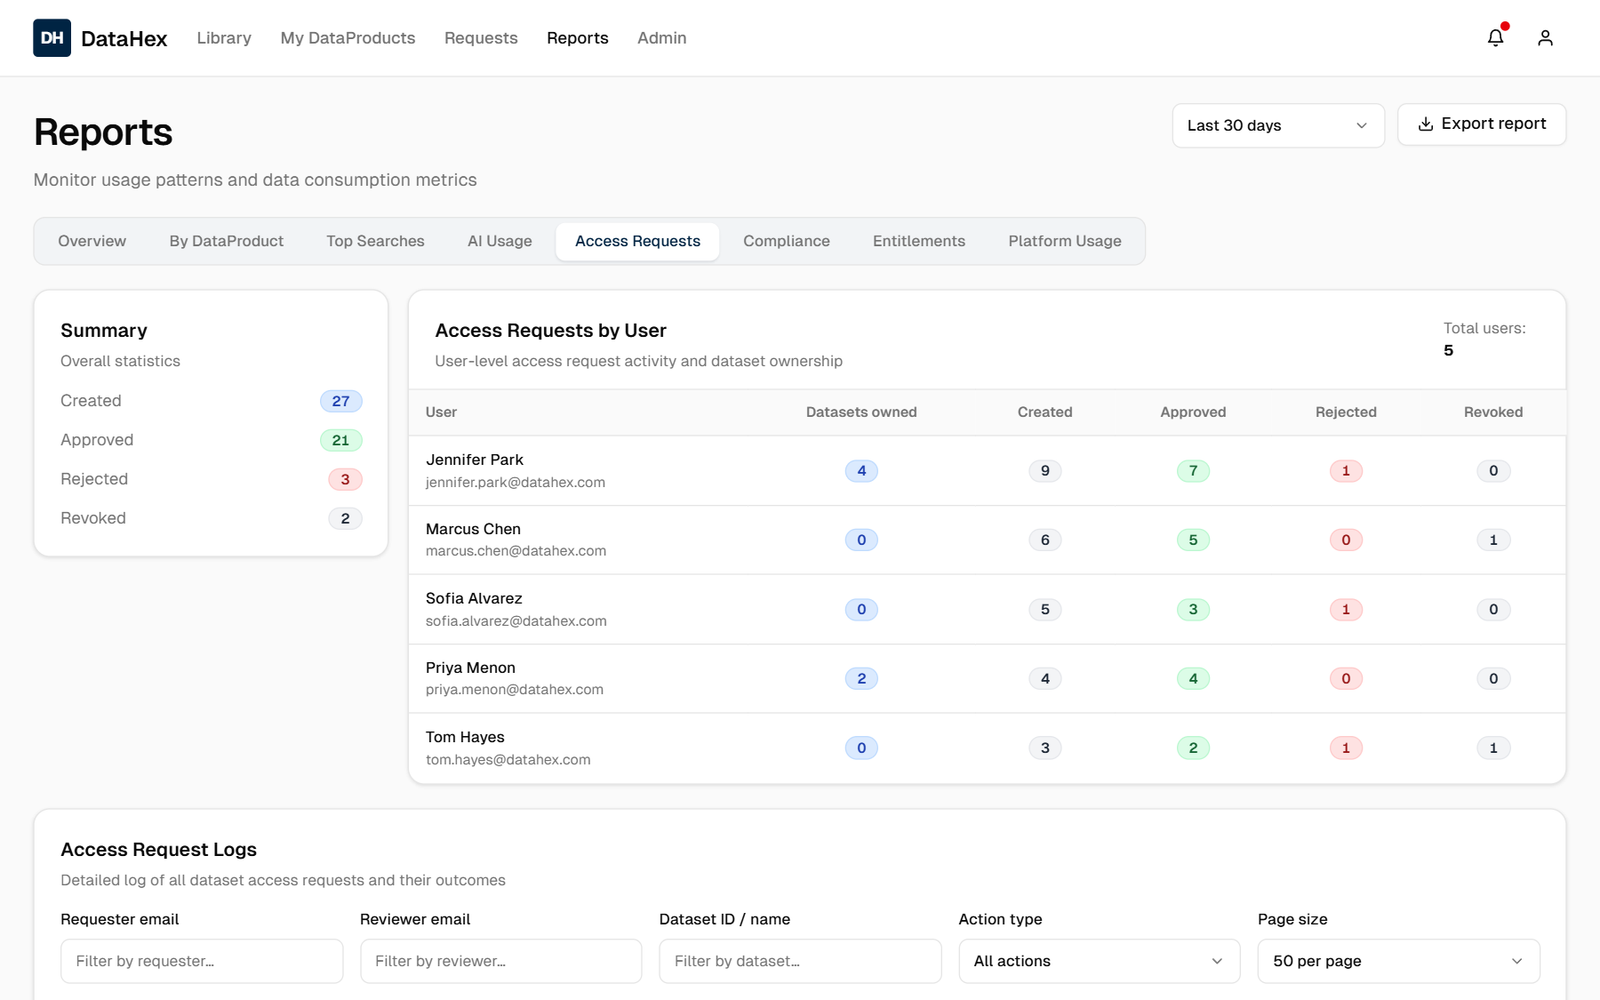Open the Admin navigation item
The height and width of the screenshot is (1000, 1600).
pos(662,38)
